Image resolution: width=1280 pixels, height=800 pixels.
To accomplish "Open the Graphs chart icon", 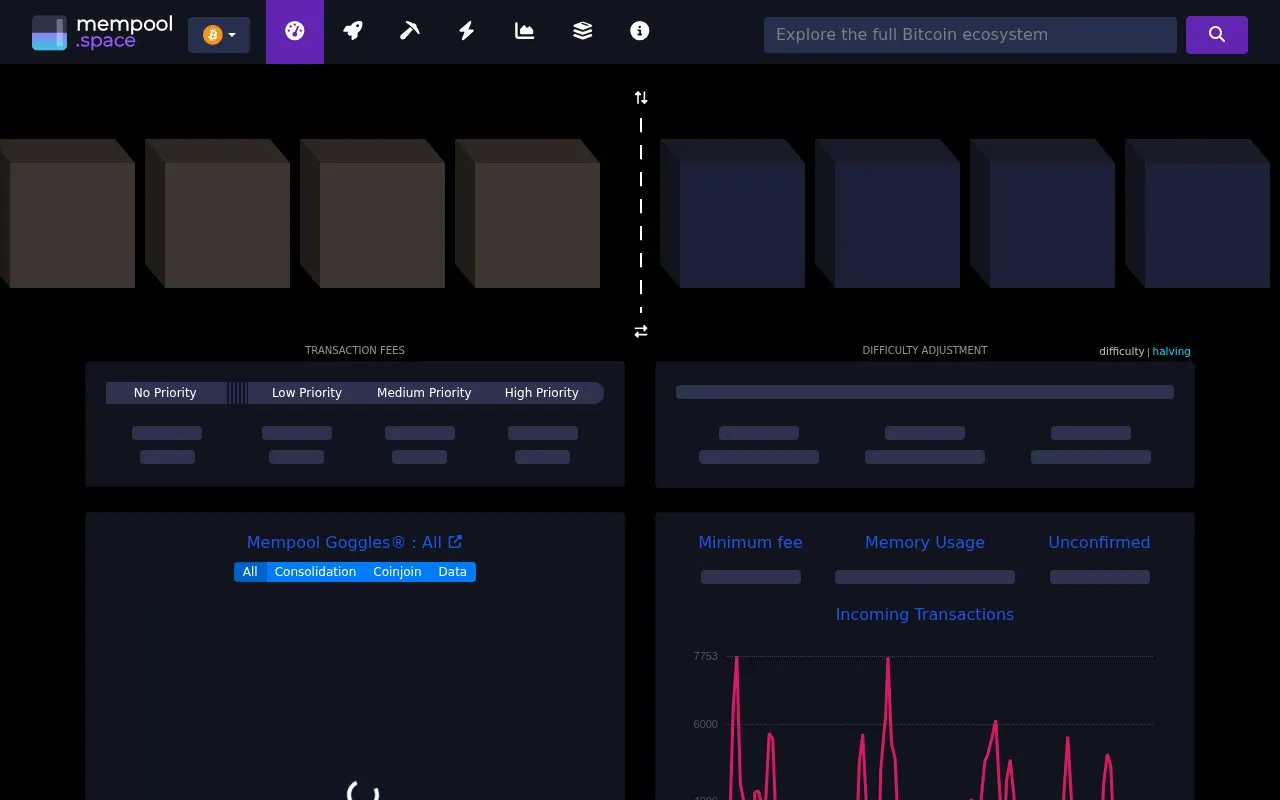I will point(524,31).
